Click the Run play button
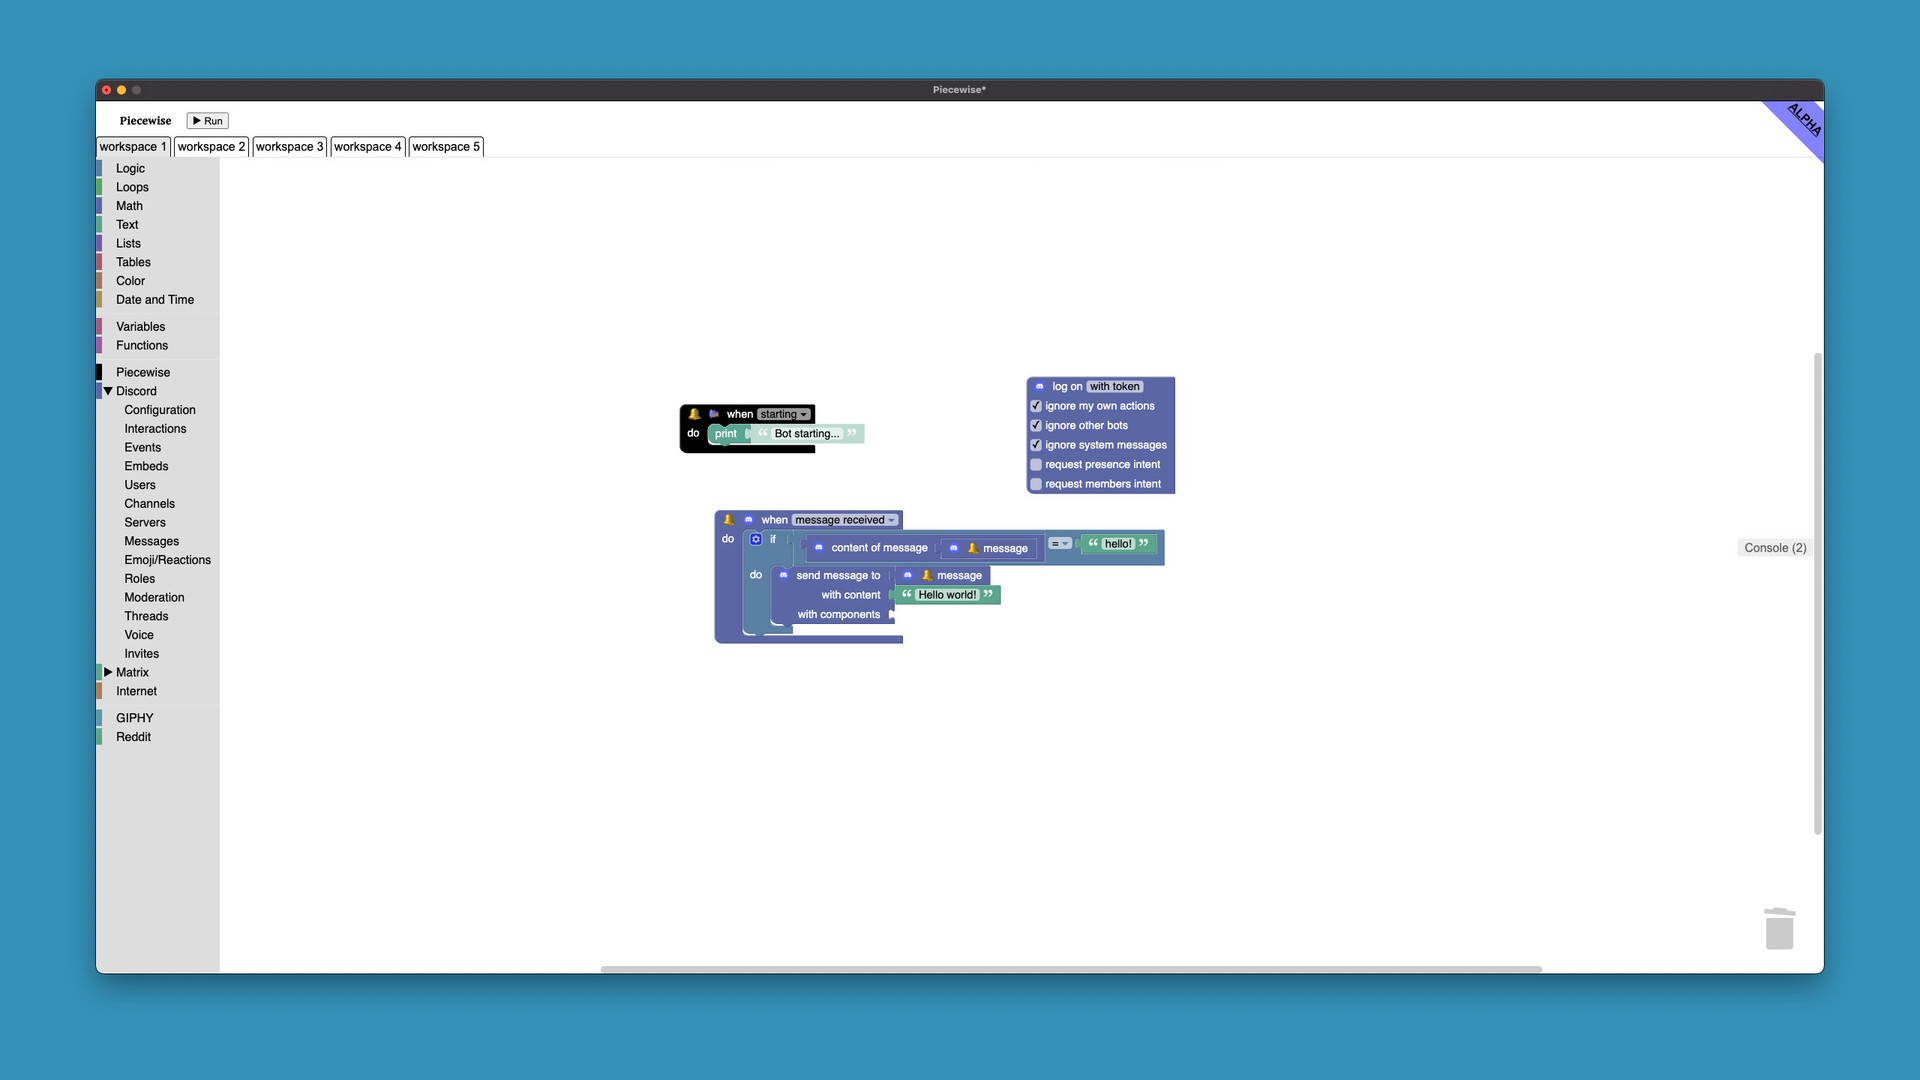This screenshot has width=1920, height=1080. (x=207, y=121)
